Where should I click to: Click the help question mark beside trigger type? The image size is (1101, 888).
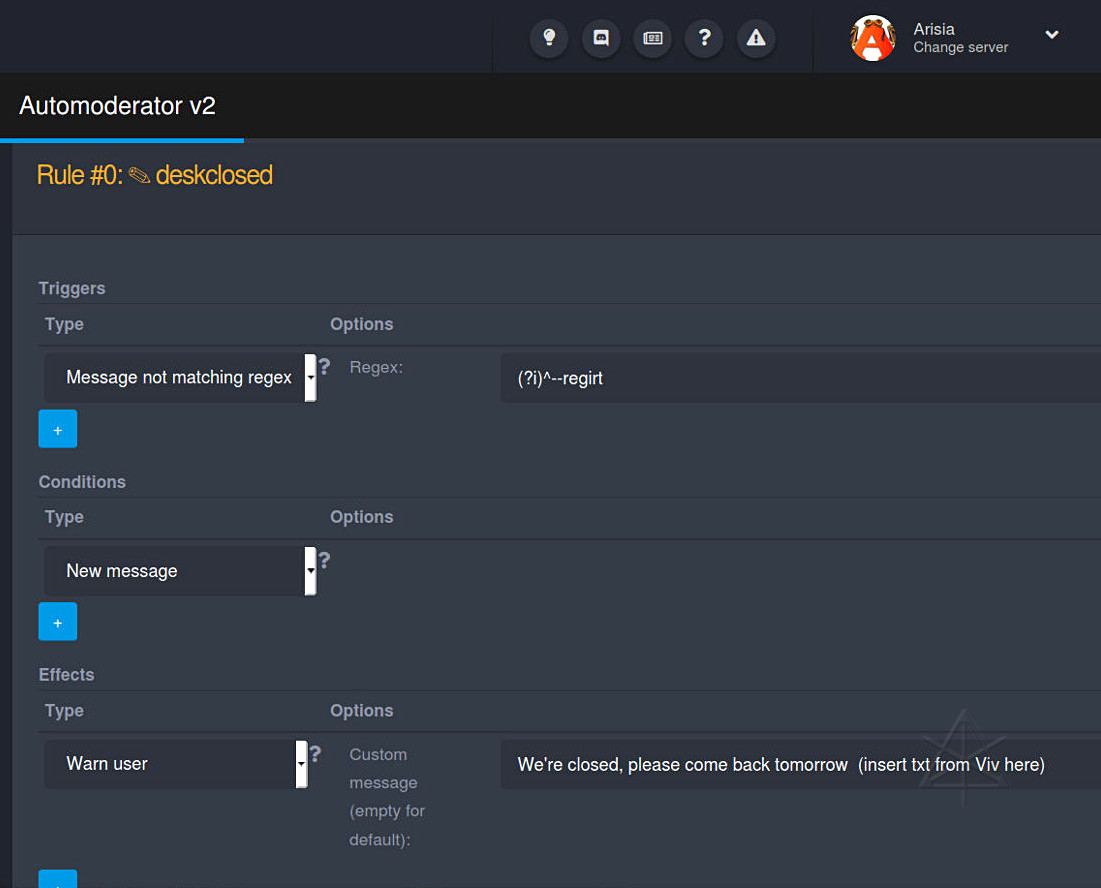pyautogui.click(x=324, y=367)
